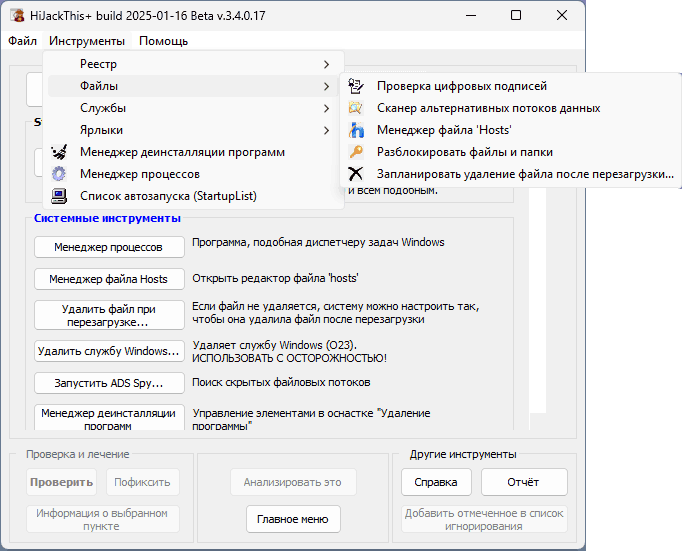
Task: Click the Анализировать это button
Action: coord(293,482)
